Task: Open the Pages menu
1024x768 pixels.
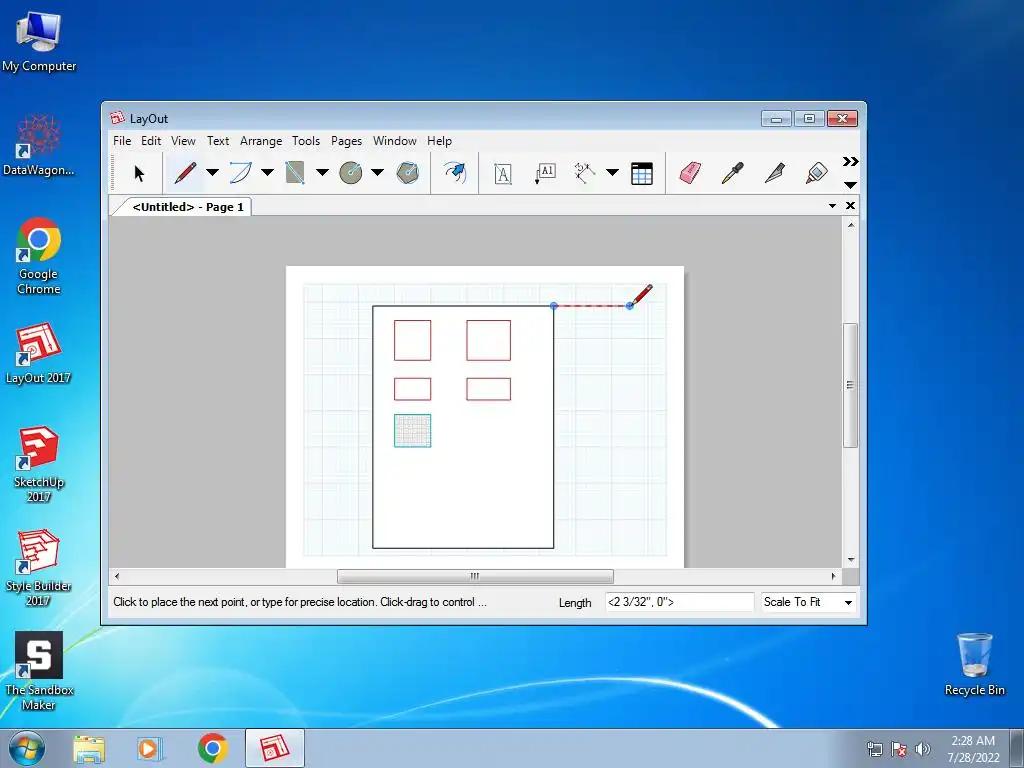Action: (x=346, y=141)
